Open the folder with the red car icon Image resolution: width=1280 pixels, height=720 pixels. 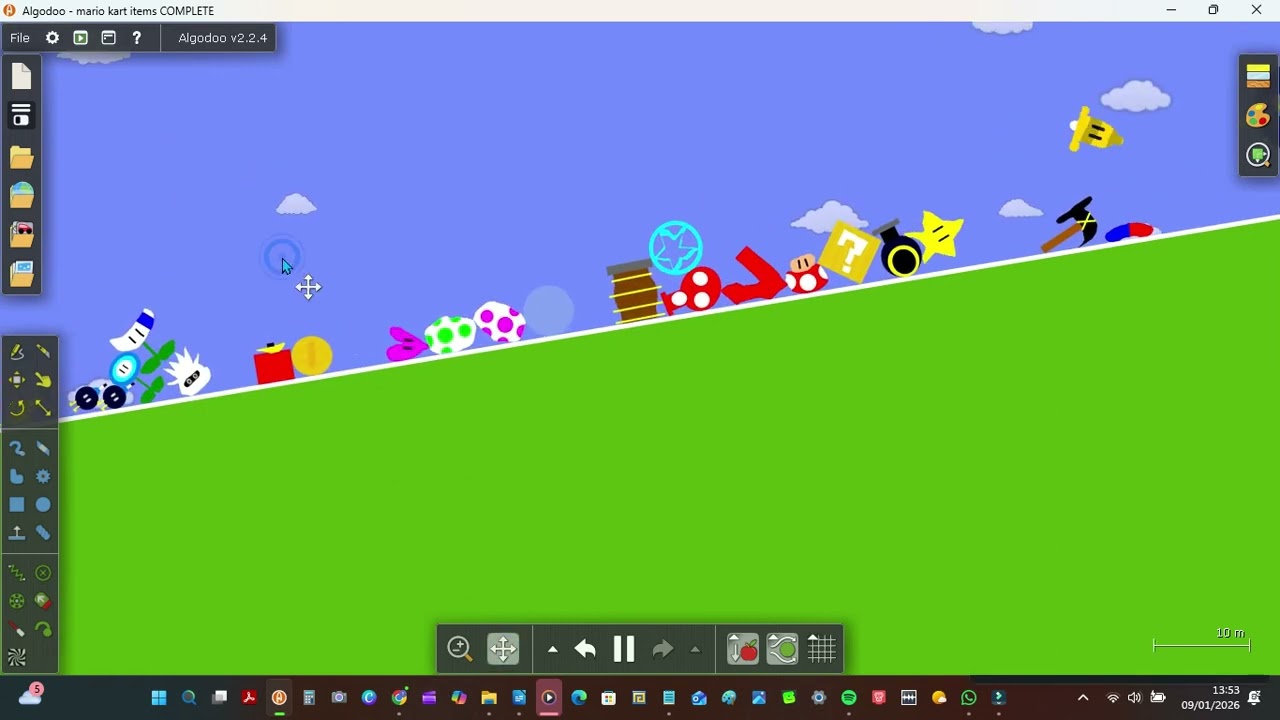(22, 234)
